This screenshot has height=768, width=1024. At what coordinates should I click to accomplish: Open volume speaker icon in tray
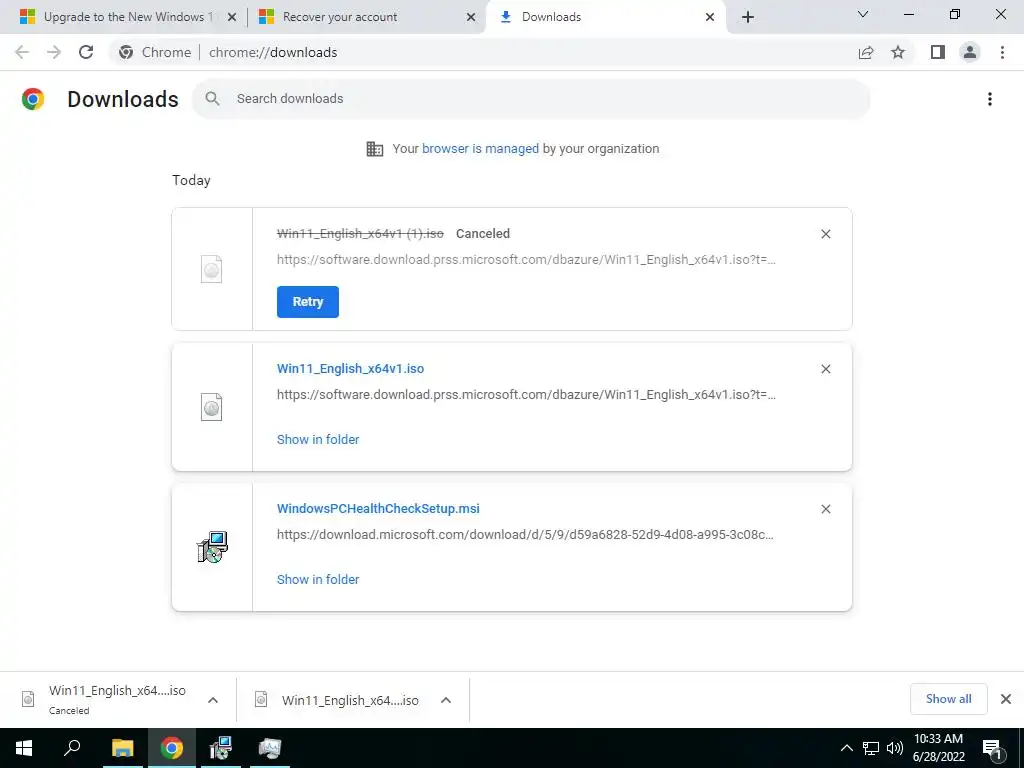click(x=894, y=748)
